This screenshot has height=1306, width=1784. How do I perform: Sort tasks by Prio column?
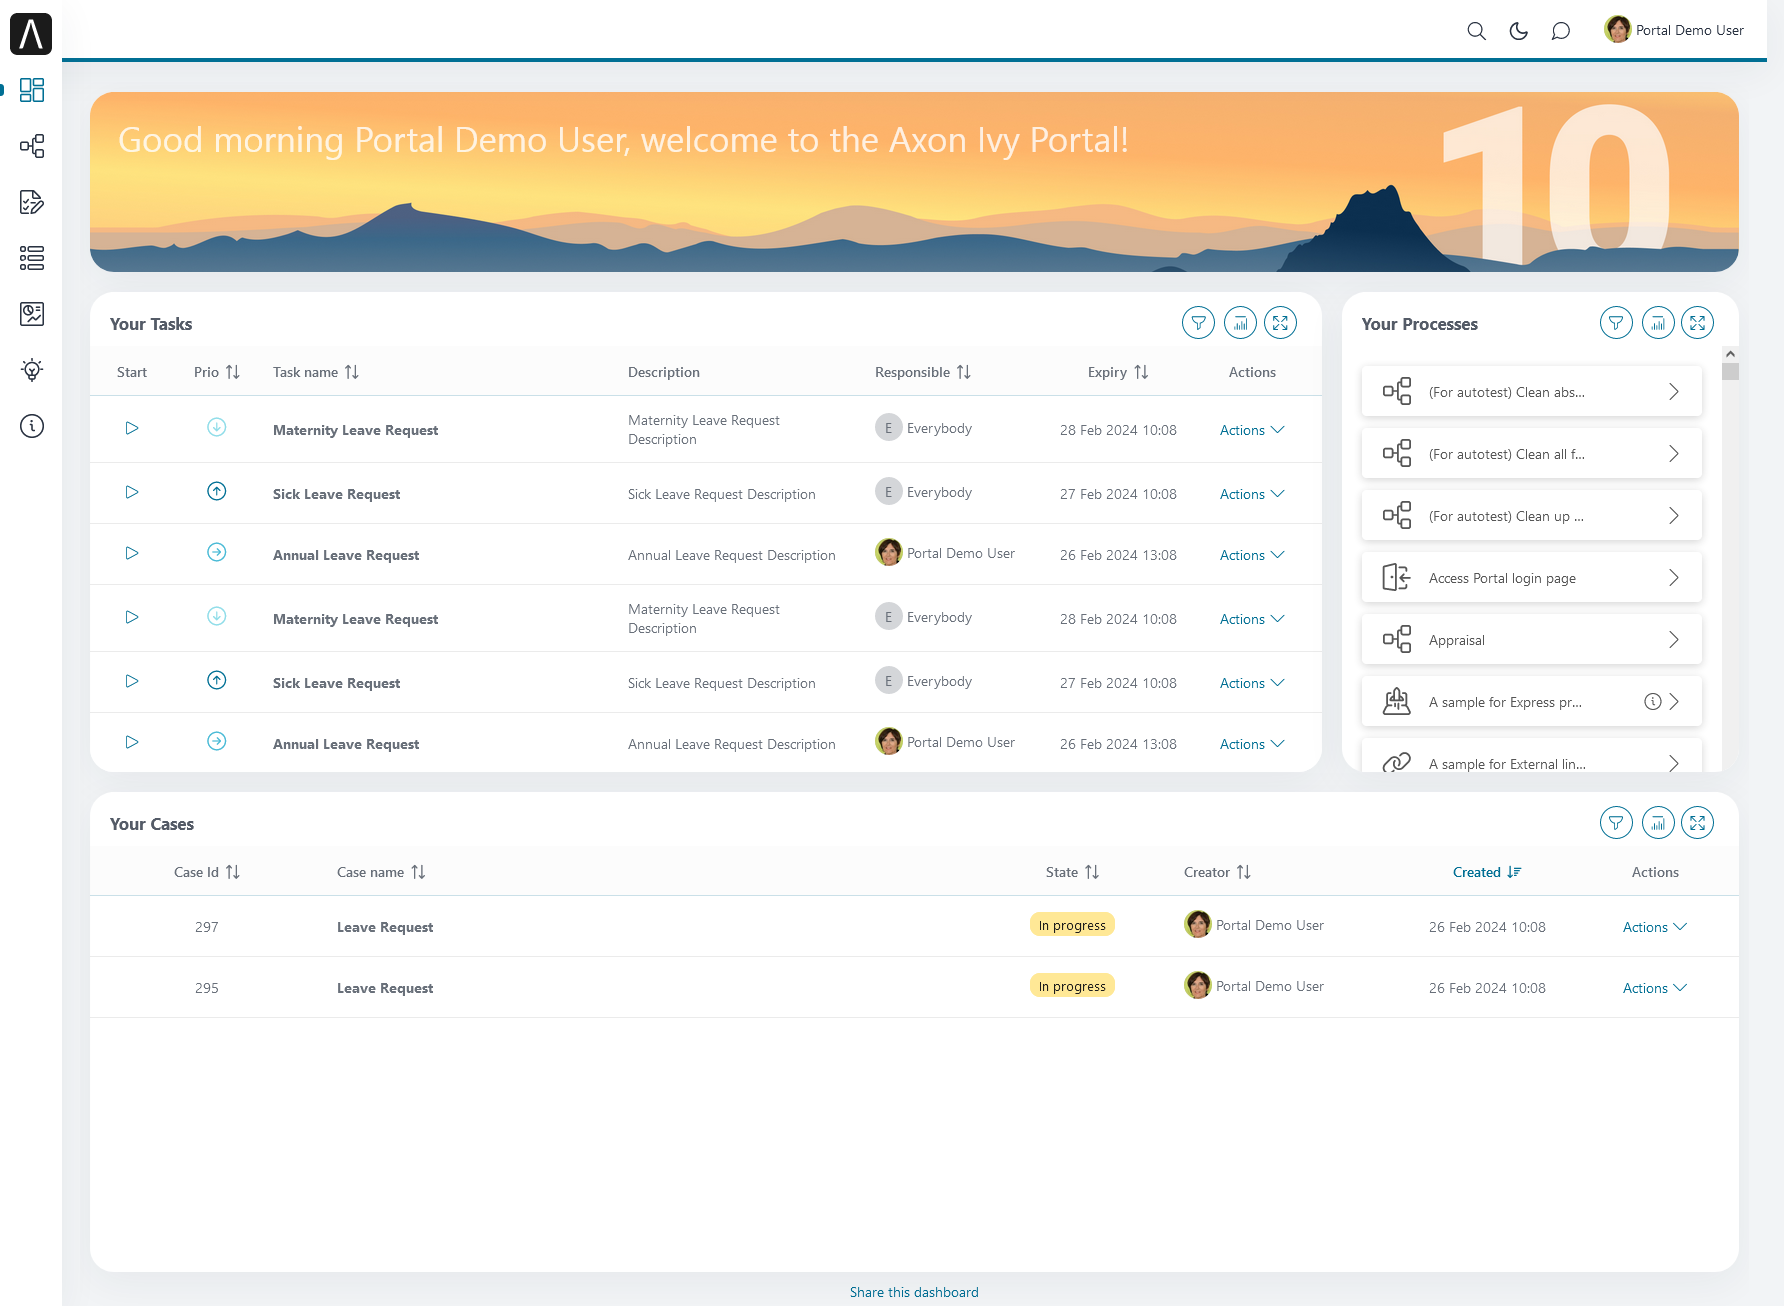(x=233, y=372)
